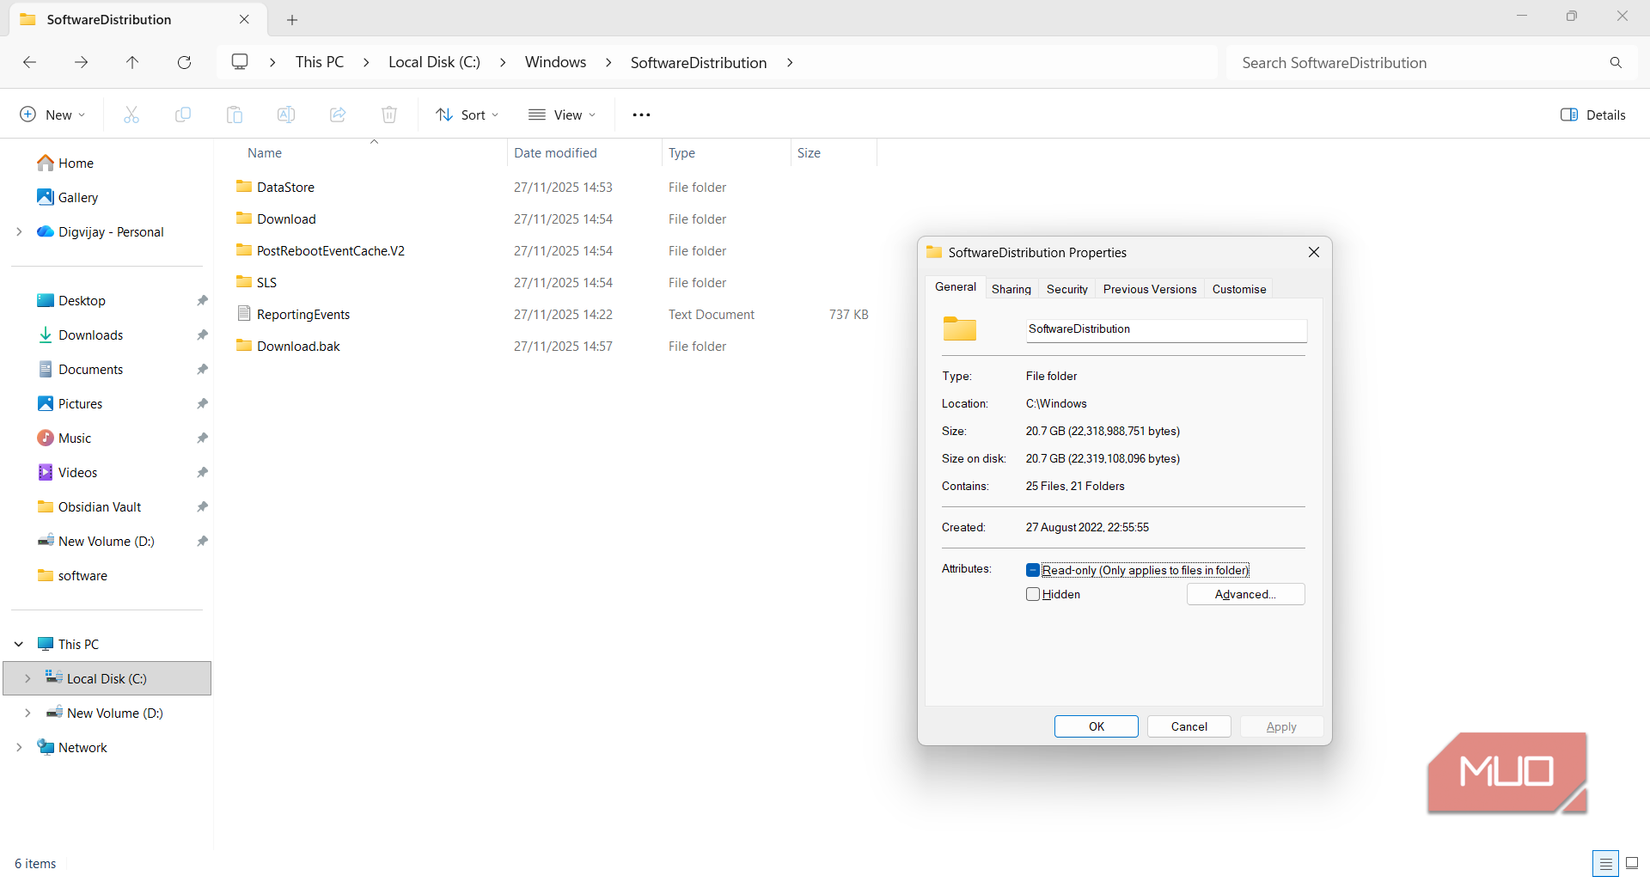Click the search magnifier icon

(1616, 63)
